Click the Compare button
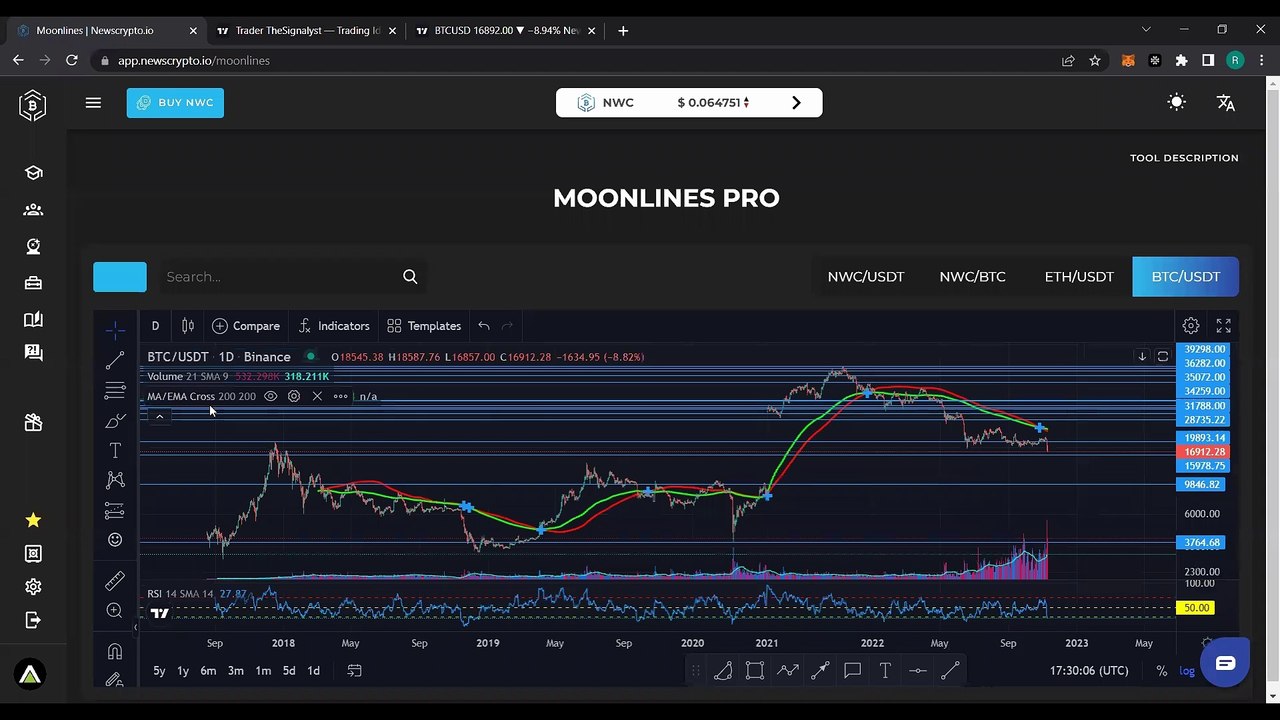Image resolution: width=1280 pixels, height=720 pixels. (x=246, y=326)
